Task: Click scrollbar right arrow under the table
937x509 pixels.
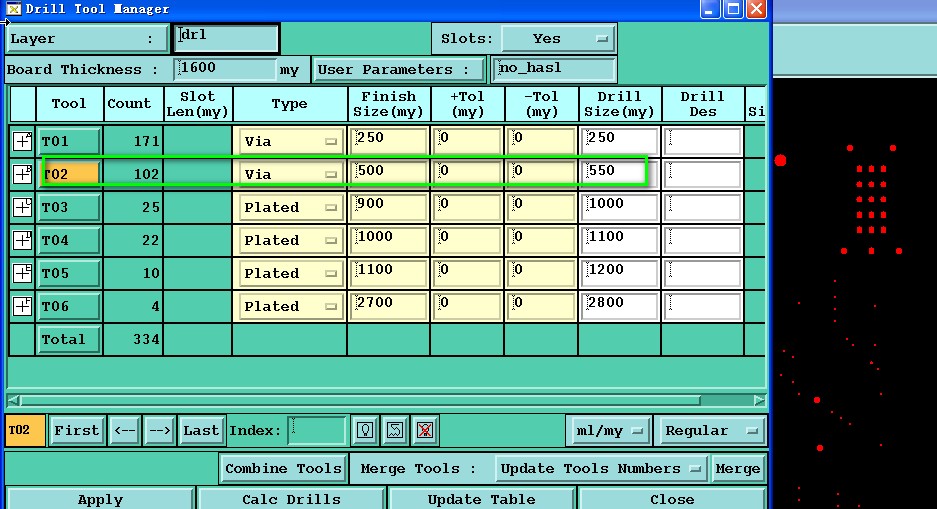Action: coord(759,400)
